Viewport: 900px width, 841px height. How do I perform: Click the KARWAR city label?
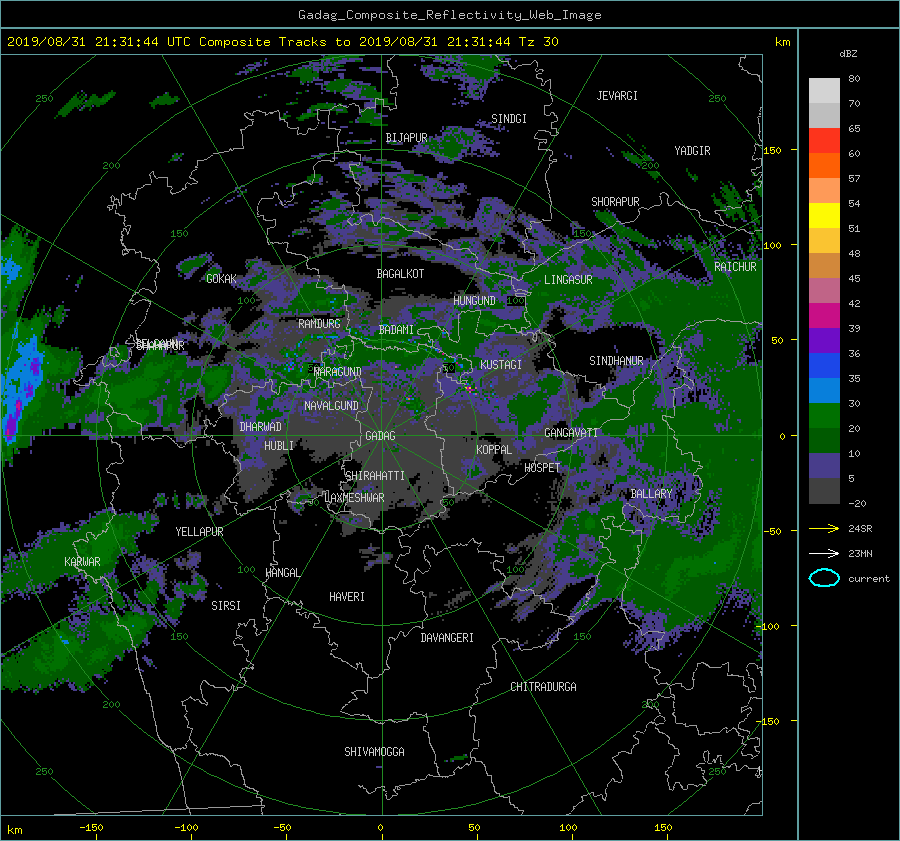[82, 562]
